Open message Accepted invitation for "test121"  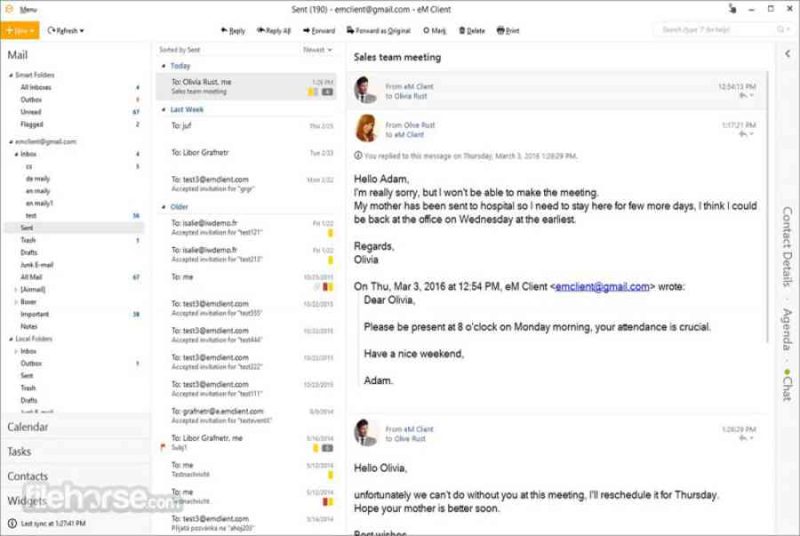point(246,227)
